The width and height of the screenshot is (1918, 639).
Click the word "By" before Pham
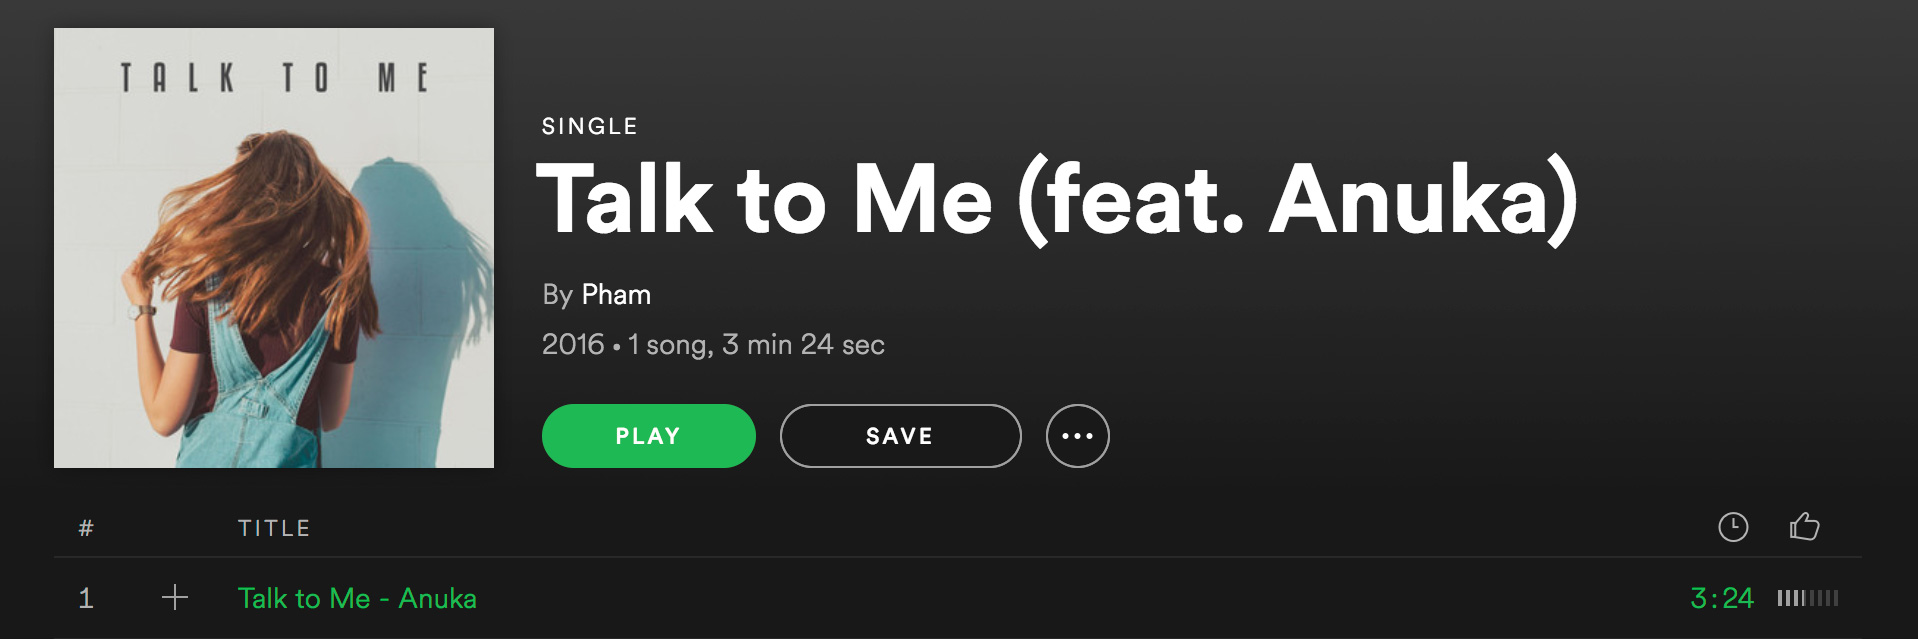tap(557, 295)
